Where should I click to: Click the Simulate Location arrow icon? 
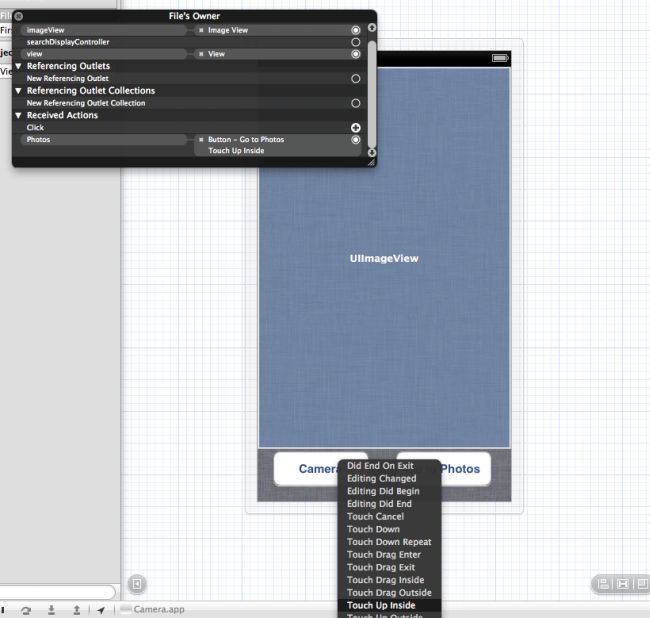[101, 610]
